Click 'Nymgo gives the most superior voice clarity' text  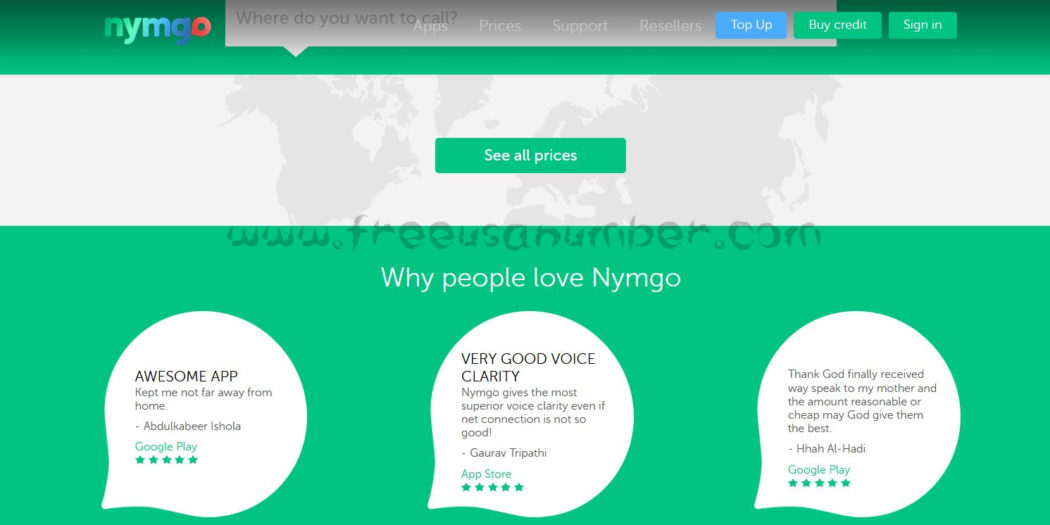click(533, 412)
